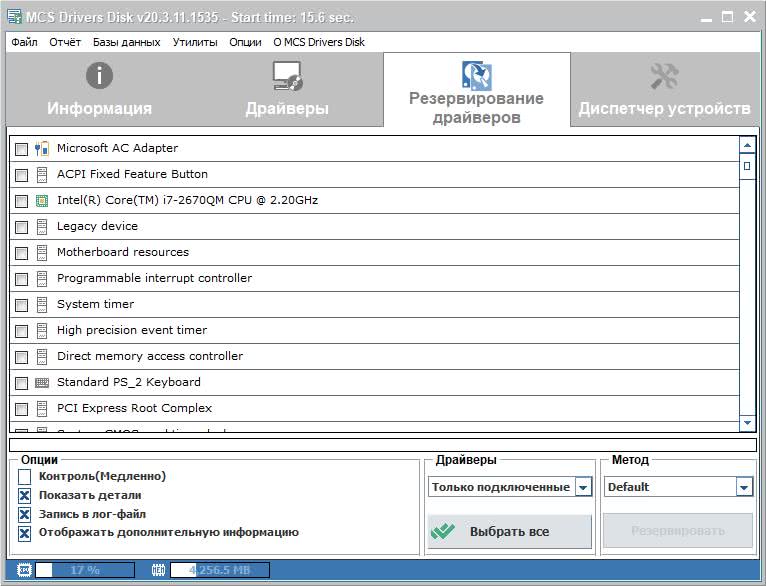Image resolution: width=766 pixels, height=586 pixels.
Task: Check the Legacy device checkbox
Action: 21,227
